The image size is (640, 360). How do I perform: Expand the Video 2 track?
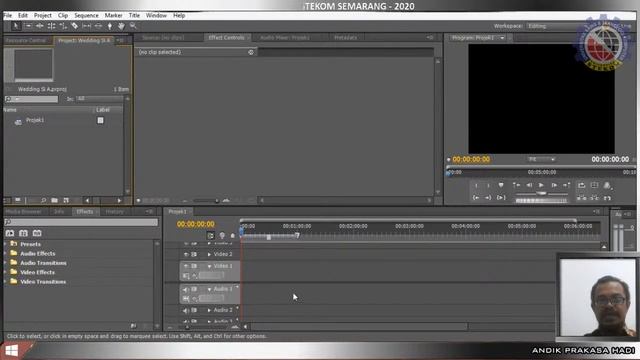(x=209, y=254)
